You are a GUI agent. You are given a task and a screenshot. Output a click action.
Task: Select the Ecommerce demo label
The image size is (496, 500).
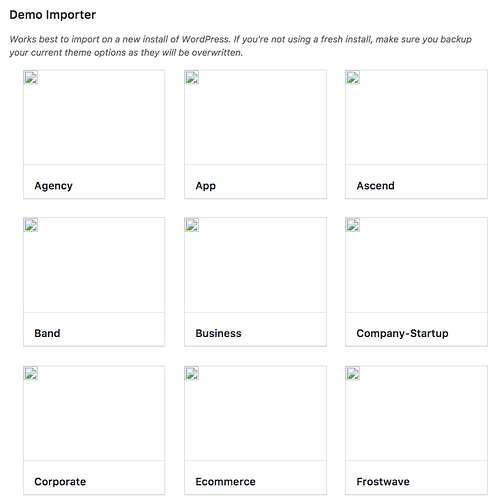226,482
